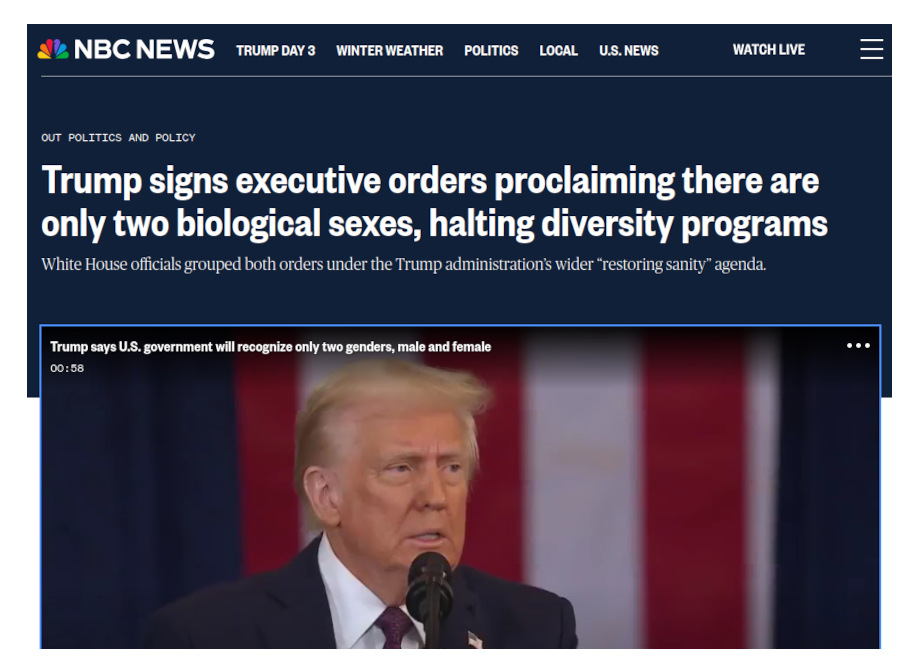Image resolution: width=920 pixels, height=656 pixels.
Task: Click the executive orders headline text
Action: (x=434, y=202)
